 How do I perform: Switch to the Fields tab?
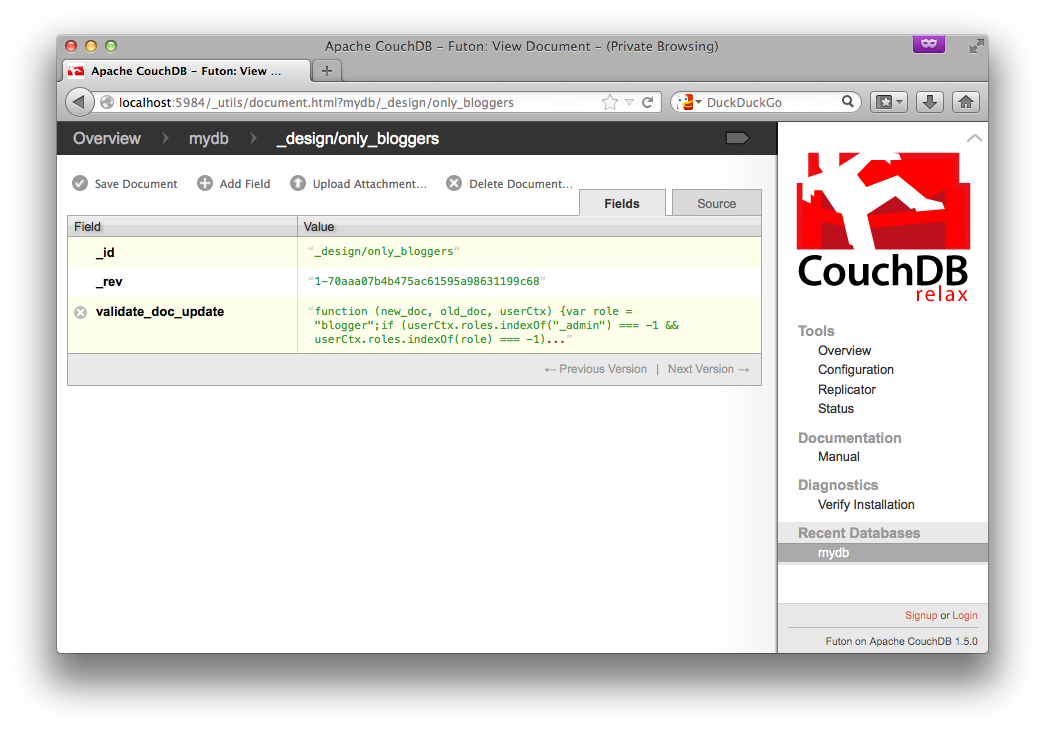(622, 203)
